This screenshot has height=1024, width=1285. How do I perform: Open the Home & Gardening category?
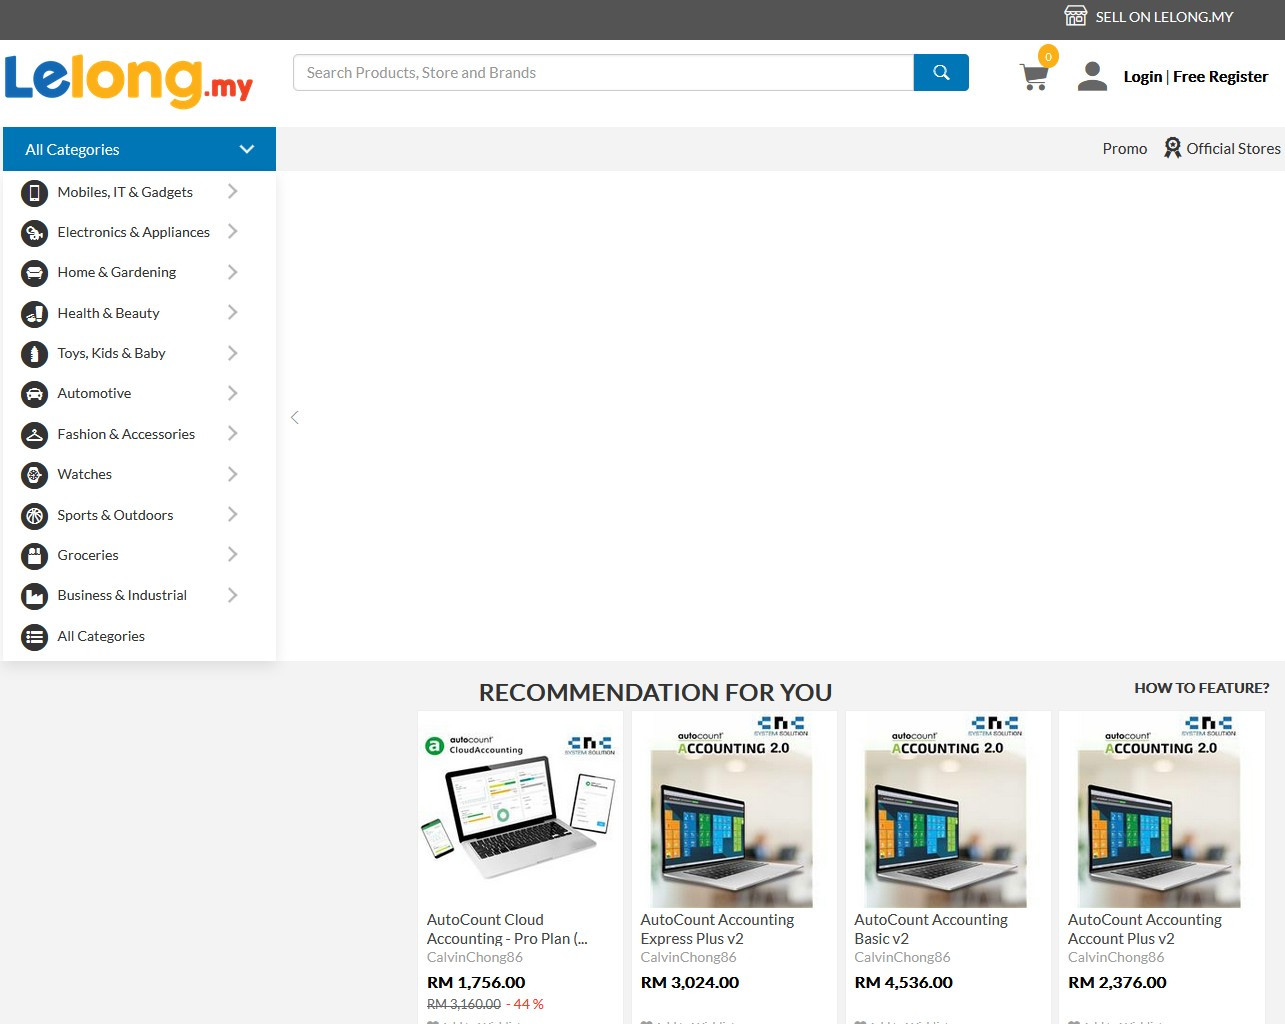pyautogui.click(x=116, y=272)
